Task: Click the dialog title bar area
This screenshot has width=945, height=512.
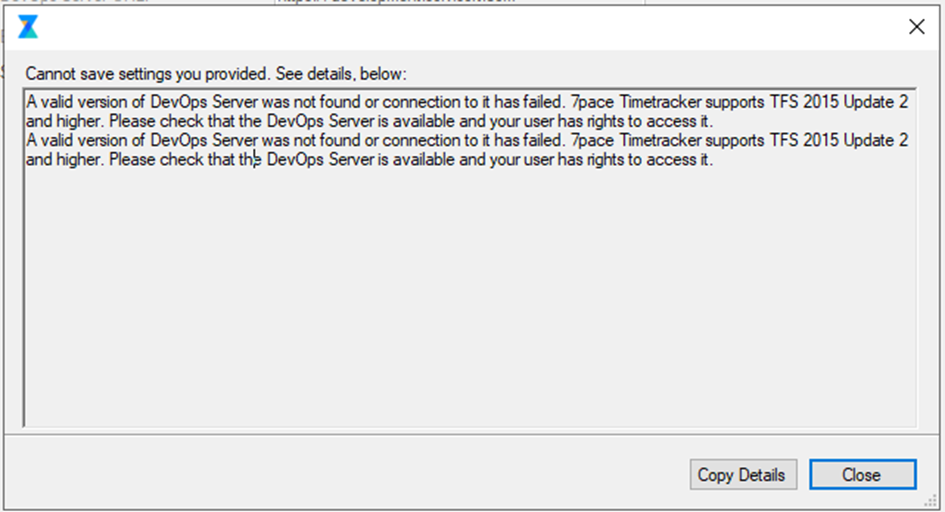Action: pyautogui.click(x=470, y=27)
